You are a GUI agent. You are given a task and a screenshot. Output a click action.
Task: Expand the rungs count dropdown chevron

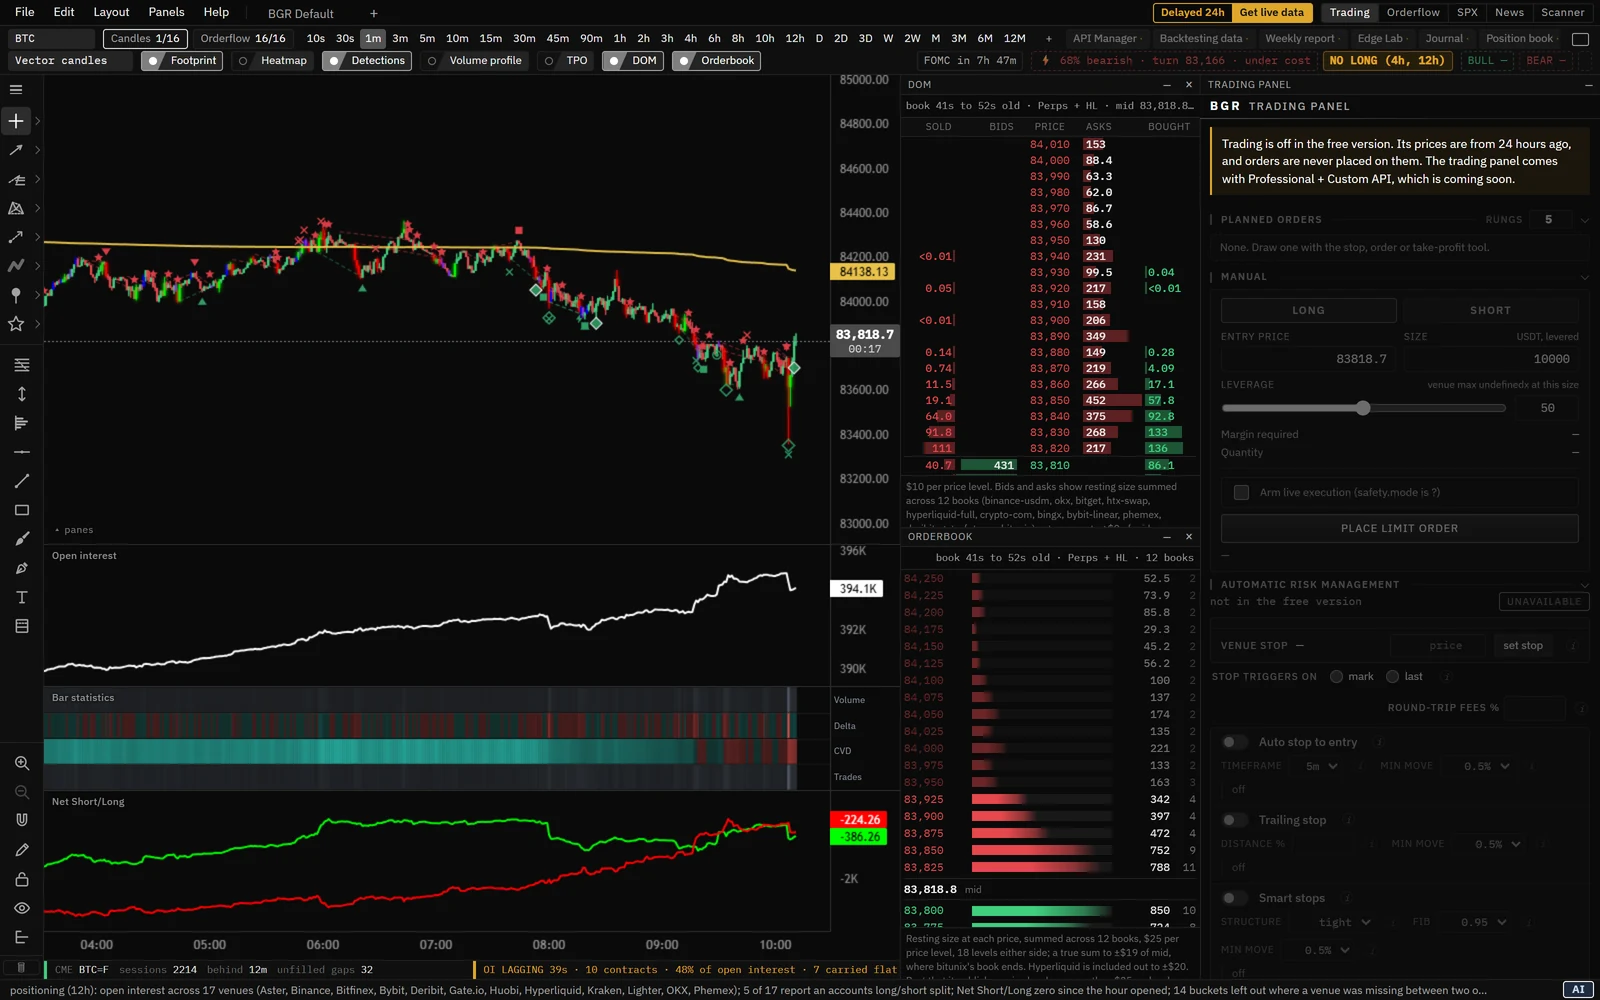tap(1584, 220)
